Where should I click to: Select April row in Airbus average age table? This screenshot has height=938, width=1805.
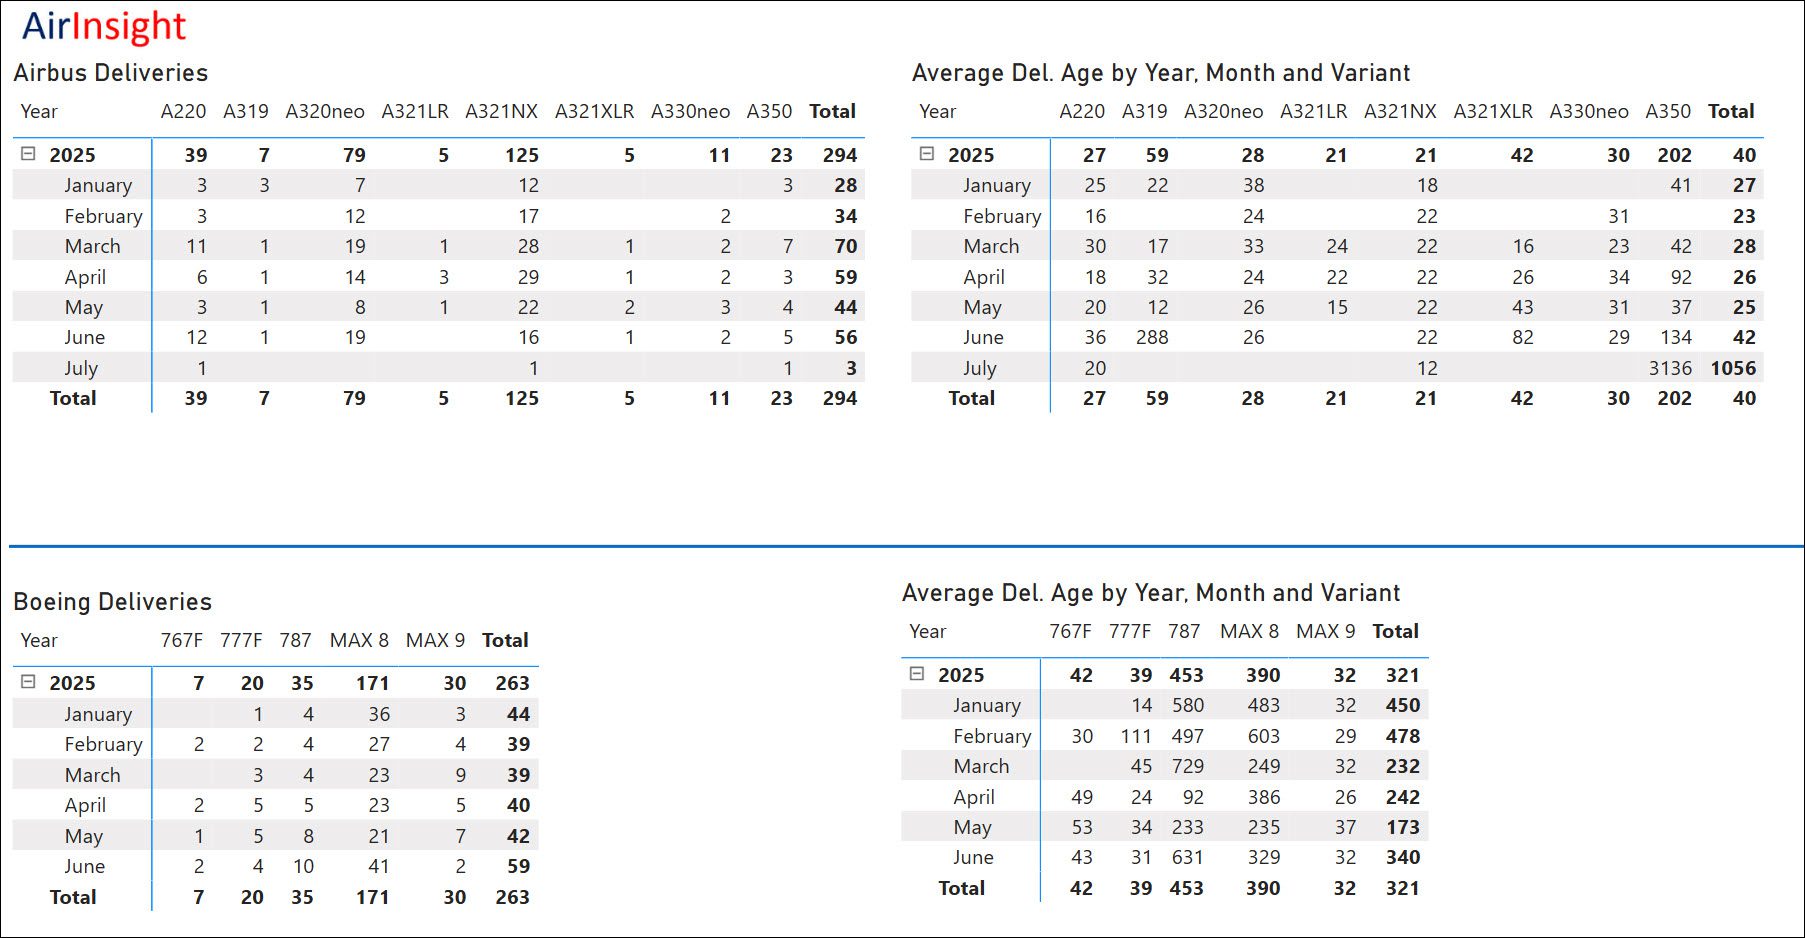click(x=983, y=277)
